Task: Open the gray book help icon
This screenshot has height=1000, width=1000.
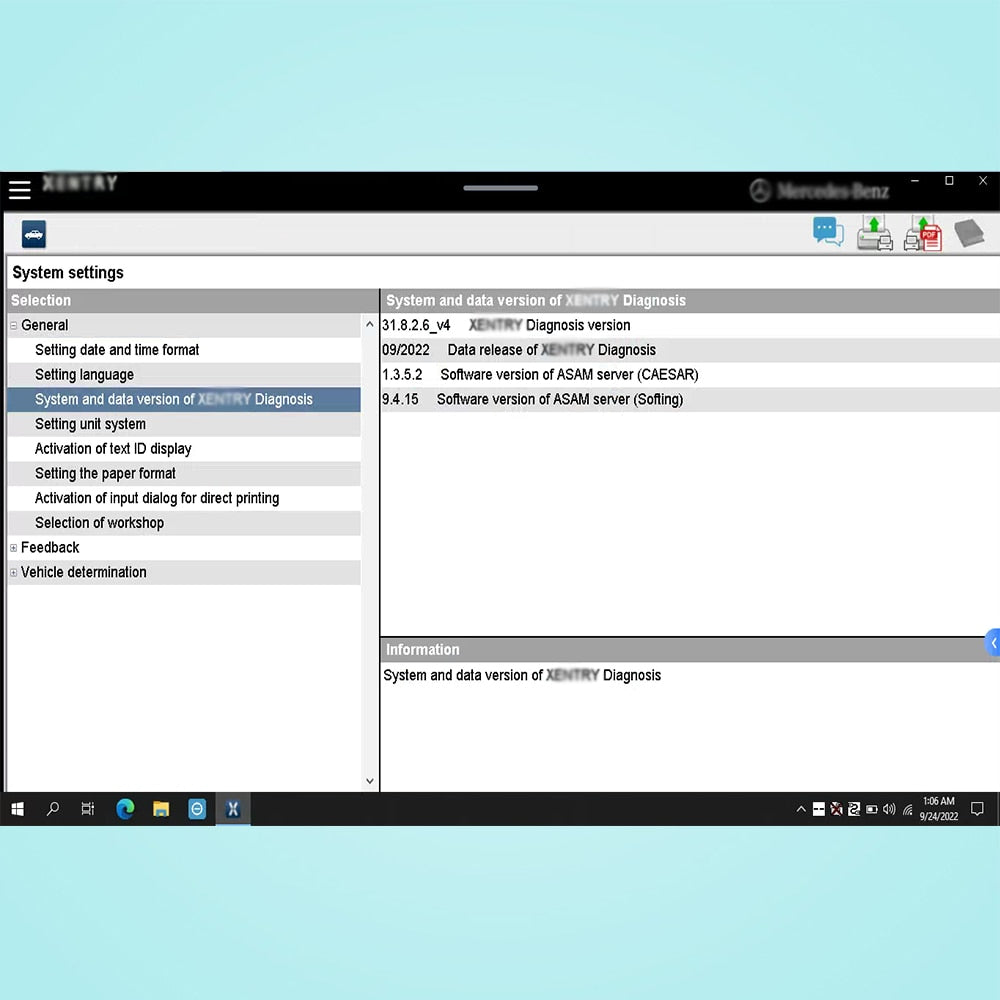Action: 969,233
